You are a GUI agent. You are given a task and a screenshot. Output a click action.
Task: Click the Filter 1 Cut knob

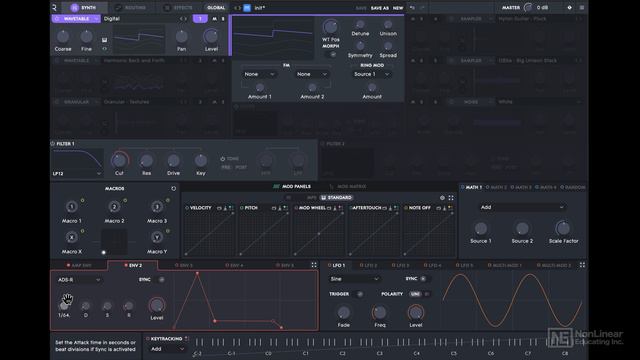coord(119,160)
